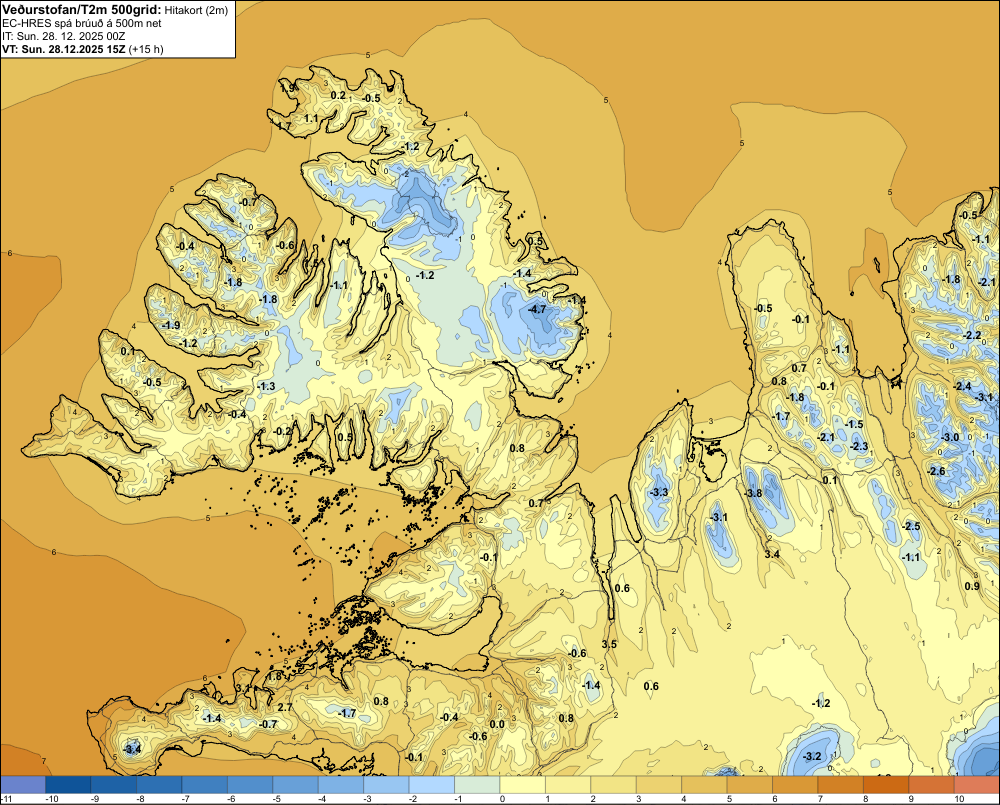This screenshot has width=1000, height=805.
Task: Click the '-1.5' temperature value
Action: coord(854,425)
